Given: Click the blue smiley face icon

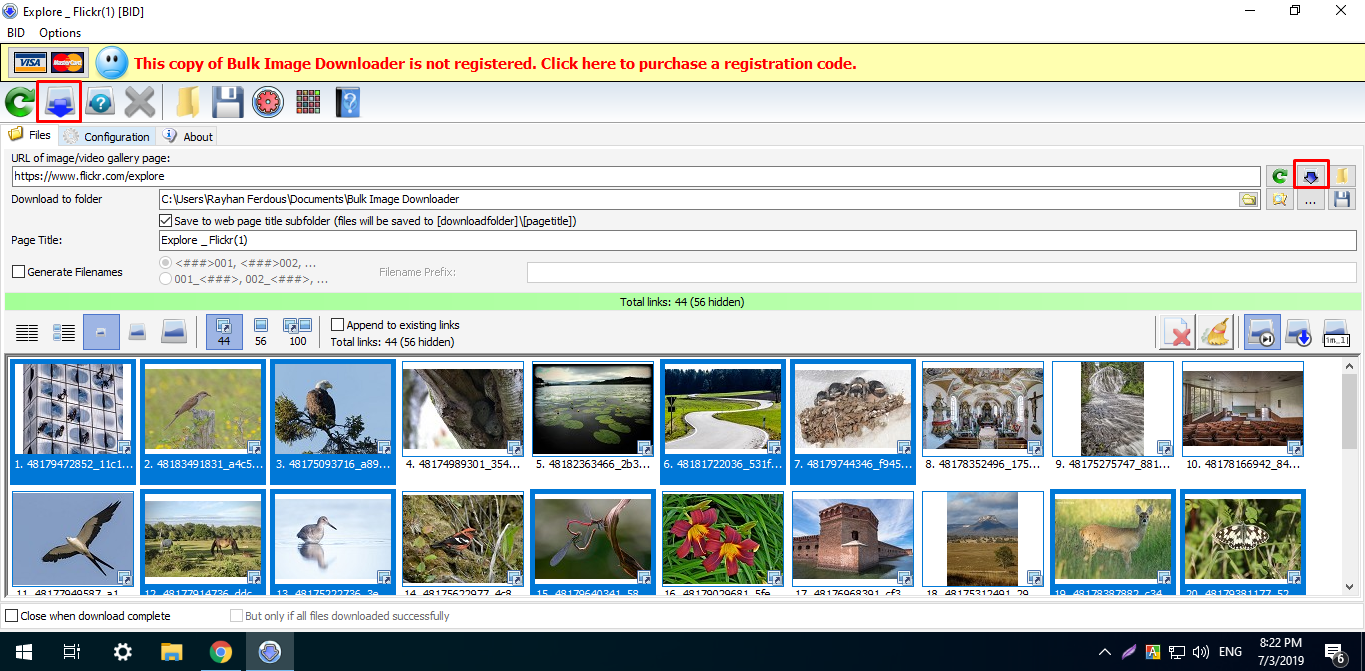Looking at the screenshot, I should pos(111,63).
